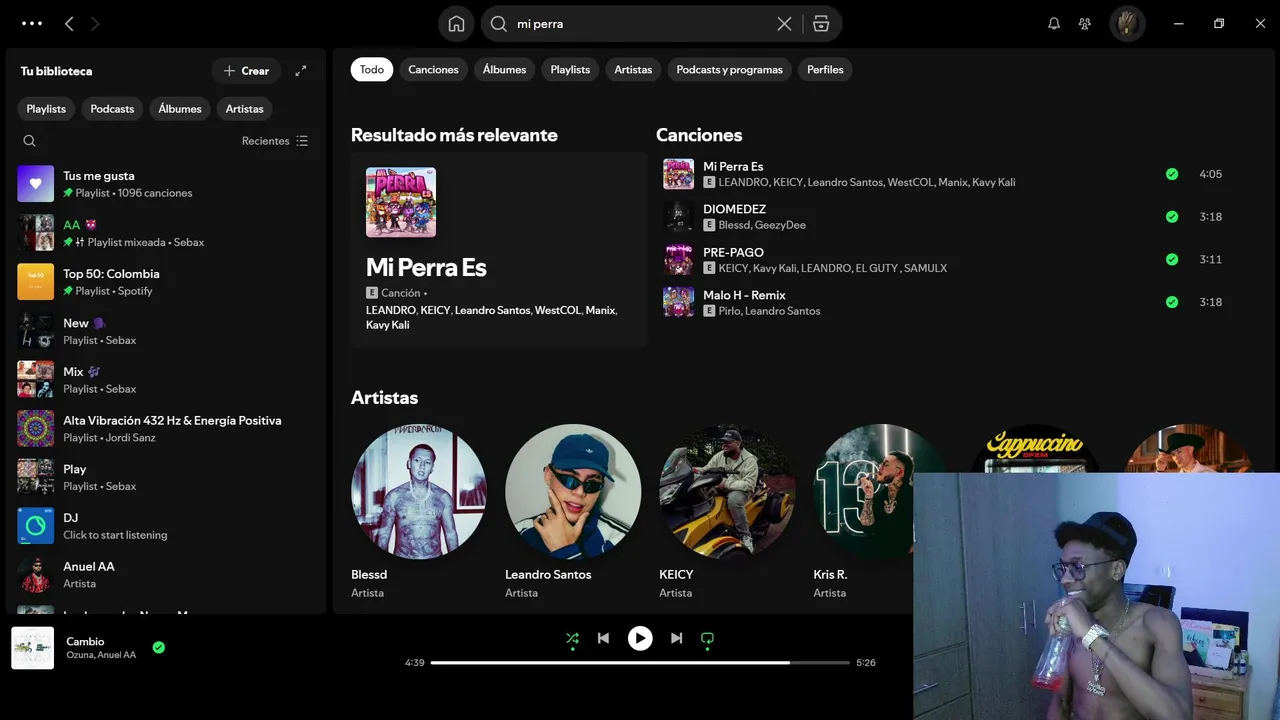The height and width of the screenshot is (720, 1280).
Task: Open Alta Vibración 432 Hz playlist
Action: click(x=166, y=428)
